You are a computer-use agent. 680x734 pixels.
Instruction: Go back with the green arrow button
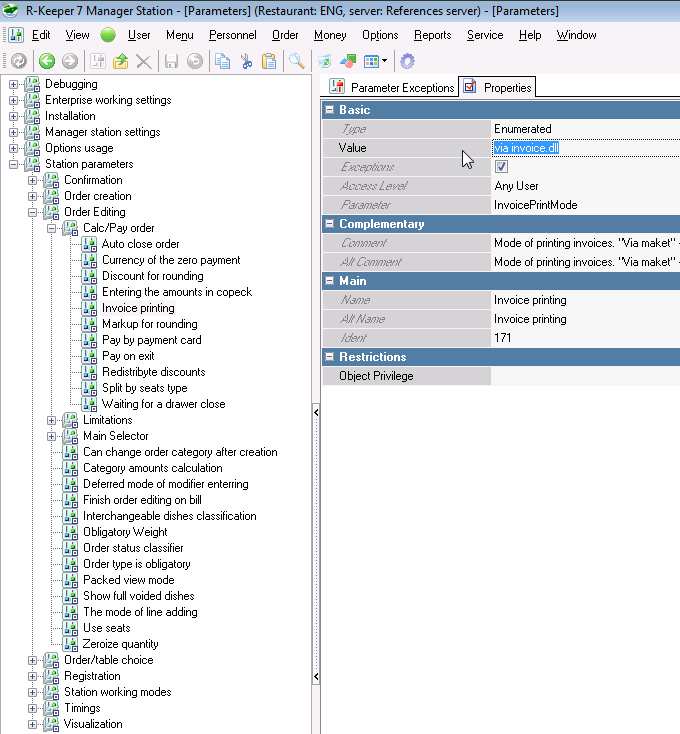pyautogui.click(x=47, y=61)
